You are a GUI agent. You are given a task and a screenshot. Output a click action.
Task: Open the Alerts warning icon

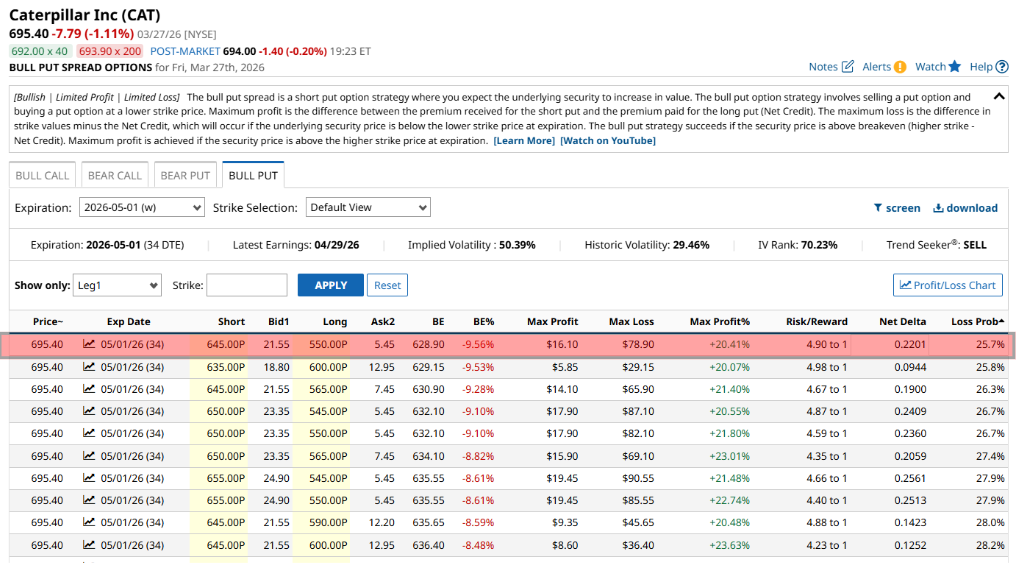tap(900, 67)
